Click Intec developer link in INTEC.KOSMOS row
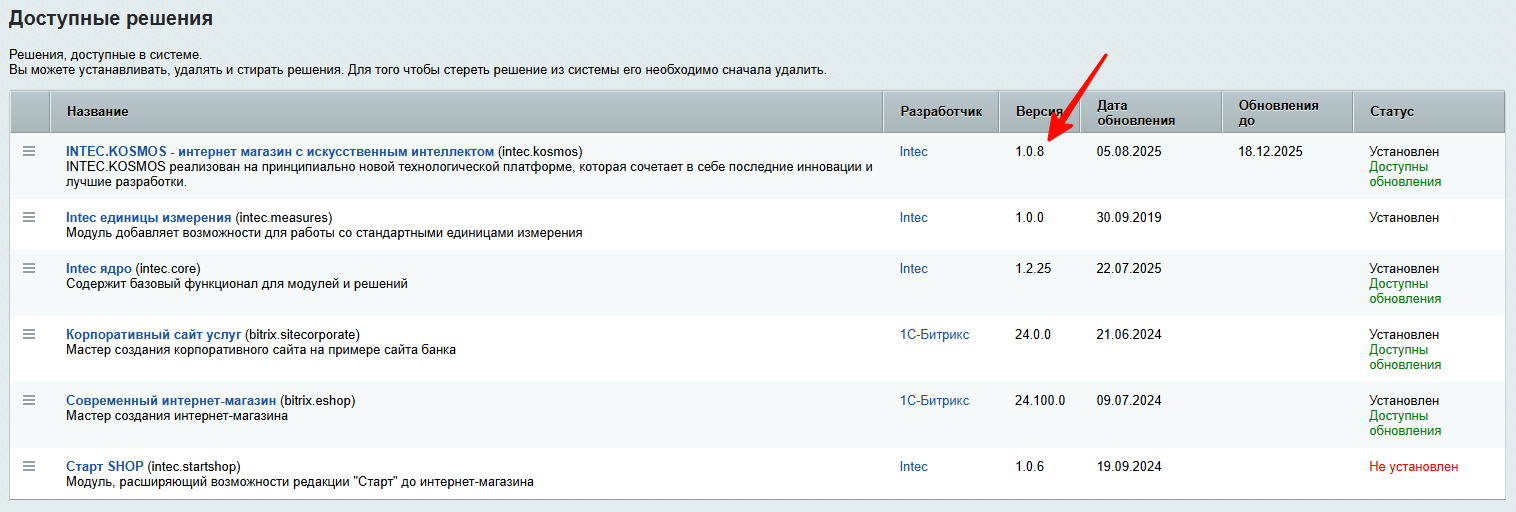Image resolution: width=1516 pixels, height=512 pixels. [914, 152]
